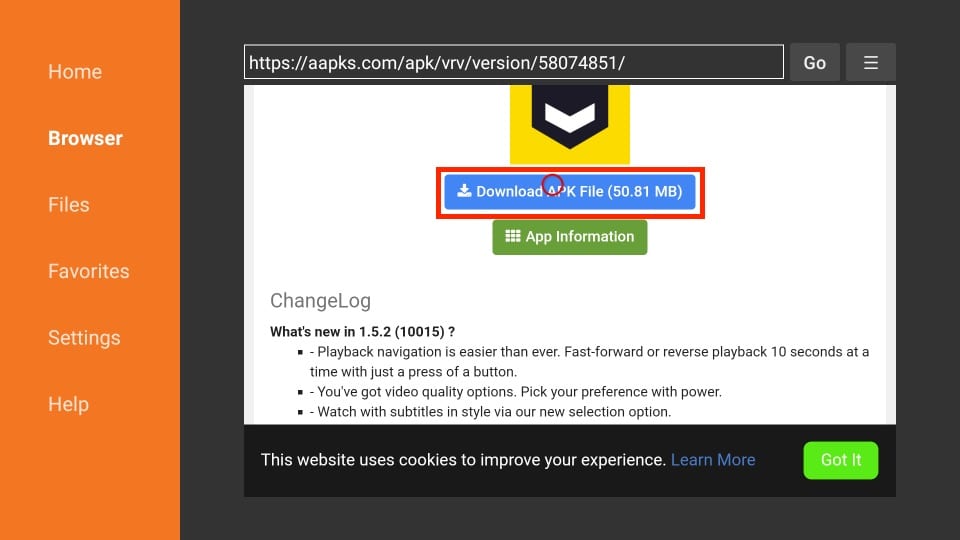
Task: Click the URL address input field
Action: (x=513, y=62)
